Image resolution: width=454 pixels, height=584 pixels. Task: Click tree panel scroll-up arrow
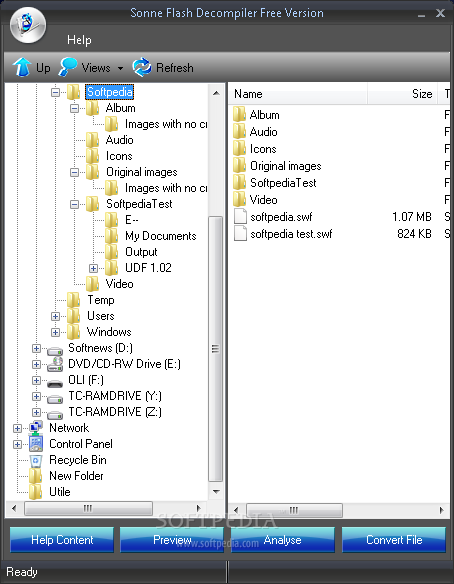(216, 93)
